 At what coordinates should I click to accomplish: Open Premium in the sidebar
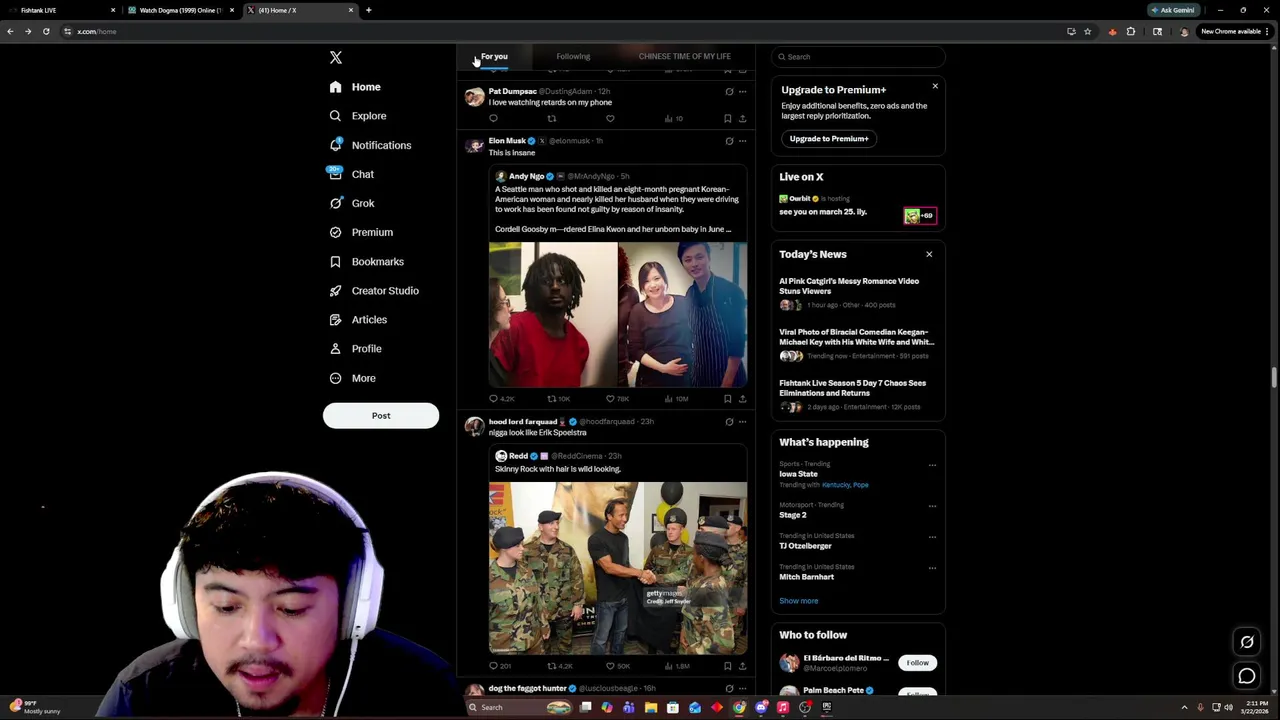(x=360, y=232)
